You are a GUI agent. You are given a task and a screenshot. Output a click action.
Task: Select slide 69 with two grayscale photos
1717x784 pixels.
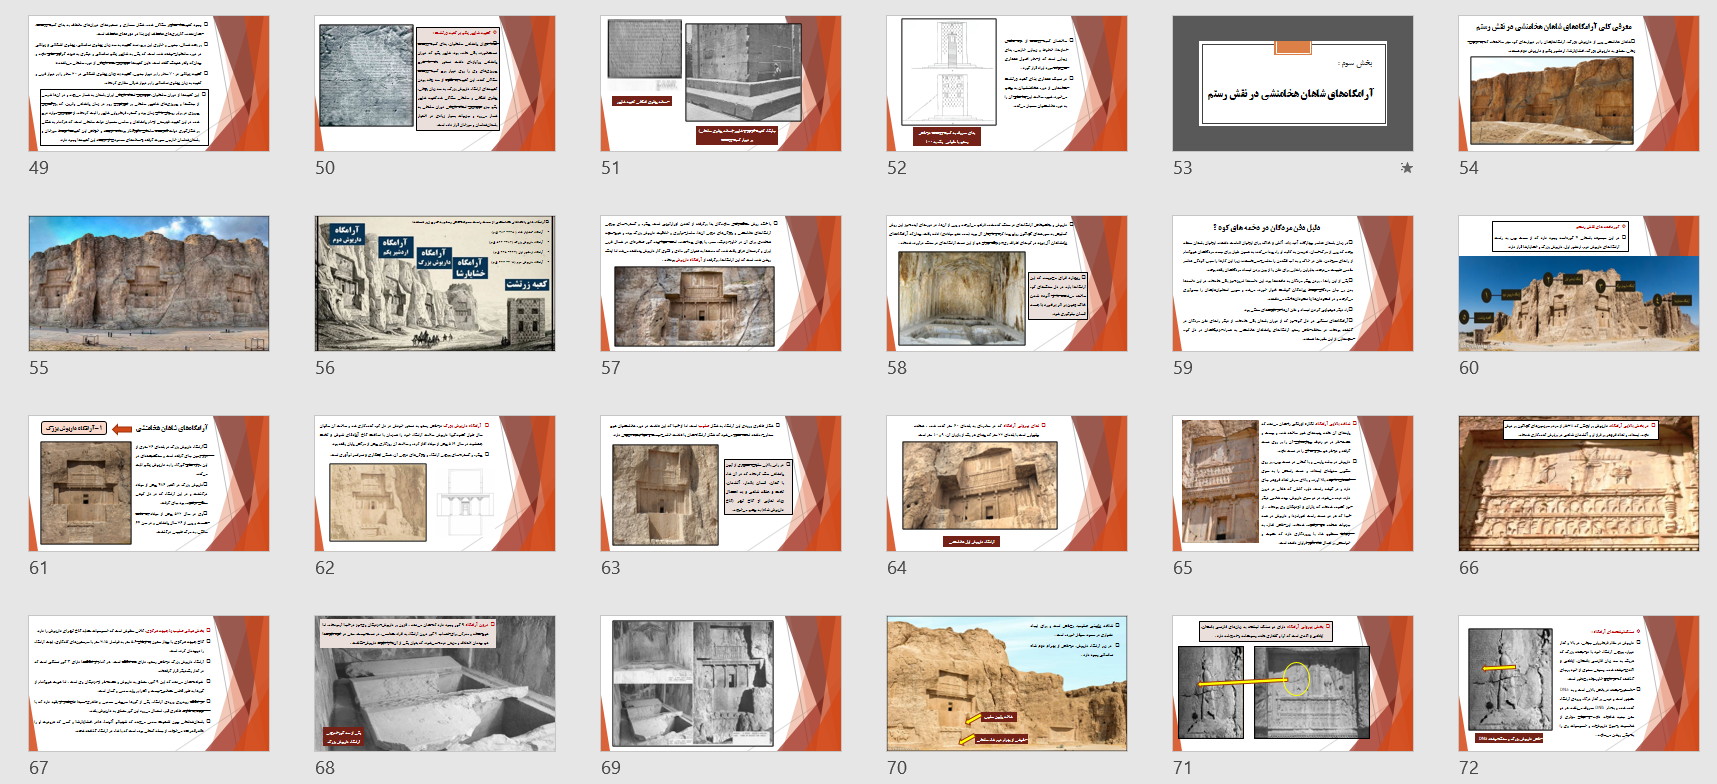(x=721, y=684)
